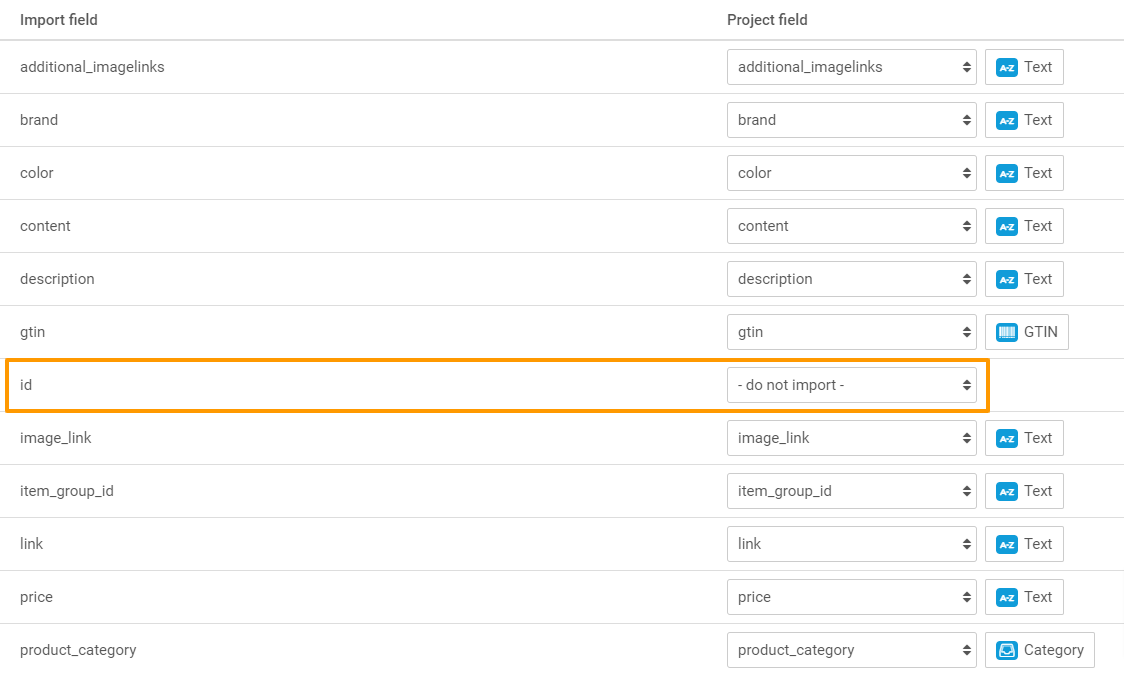Open the description project field dropdown
The image size is (1124, 676).
(x=851, y=279)
